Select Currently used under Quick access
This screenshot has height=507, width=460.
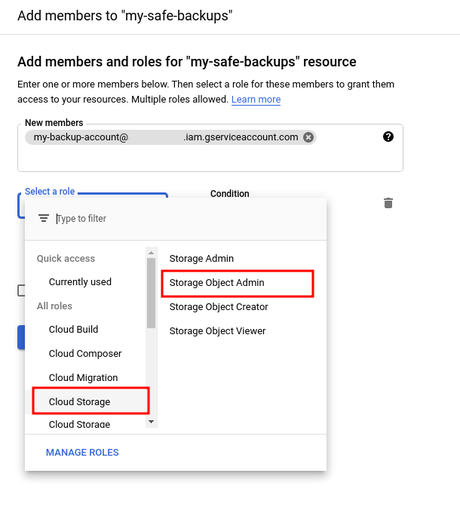tap(80, 282)
